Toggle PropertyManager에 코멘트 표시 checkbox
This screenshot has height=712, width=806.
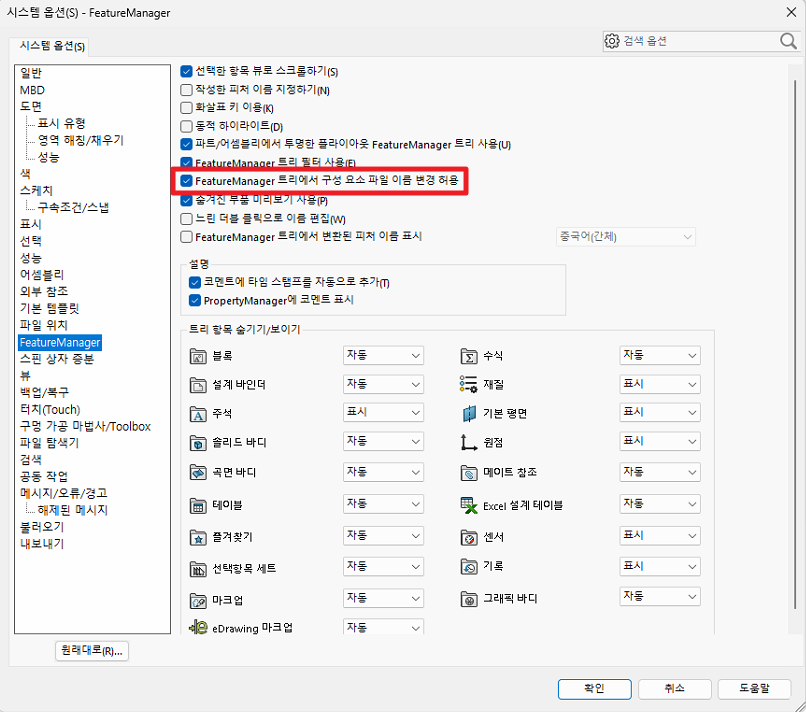coord(194,300)
